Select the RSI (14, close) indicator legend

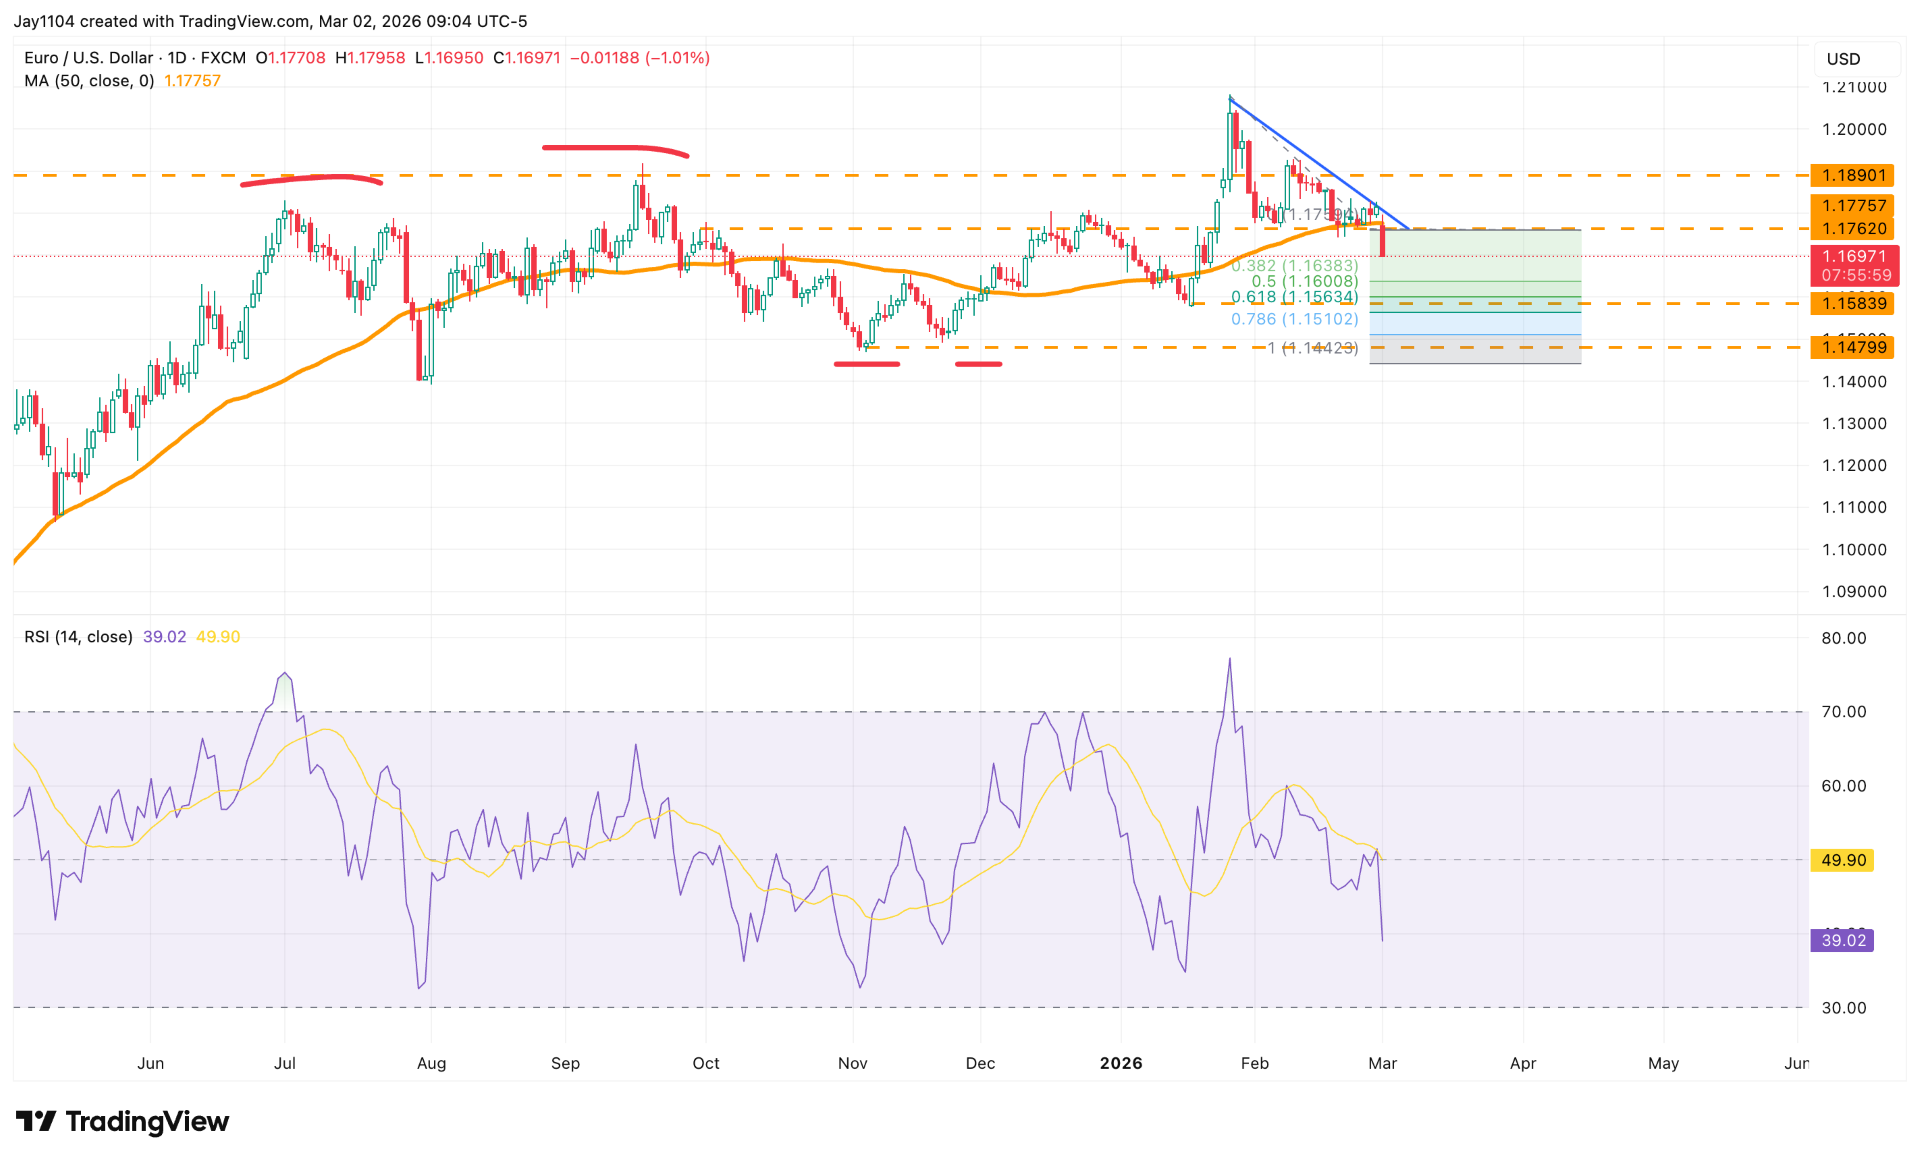pyautogui.click(x=78, y=636)
